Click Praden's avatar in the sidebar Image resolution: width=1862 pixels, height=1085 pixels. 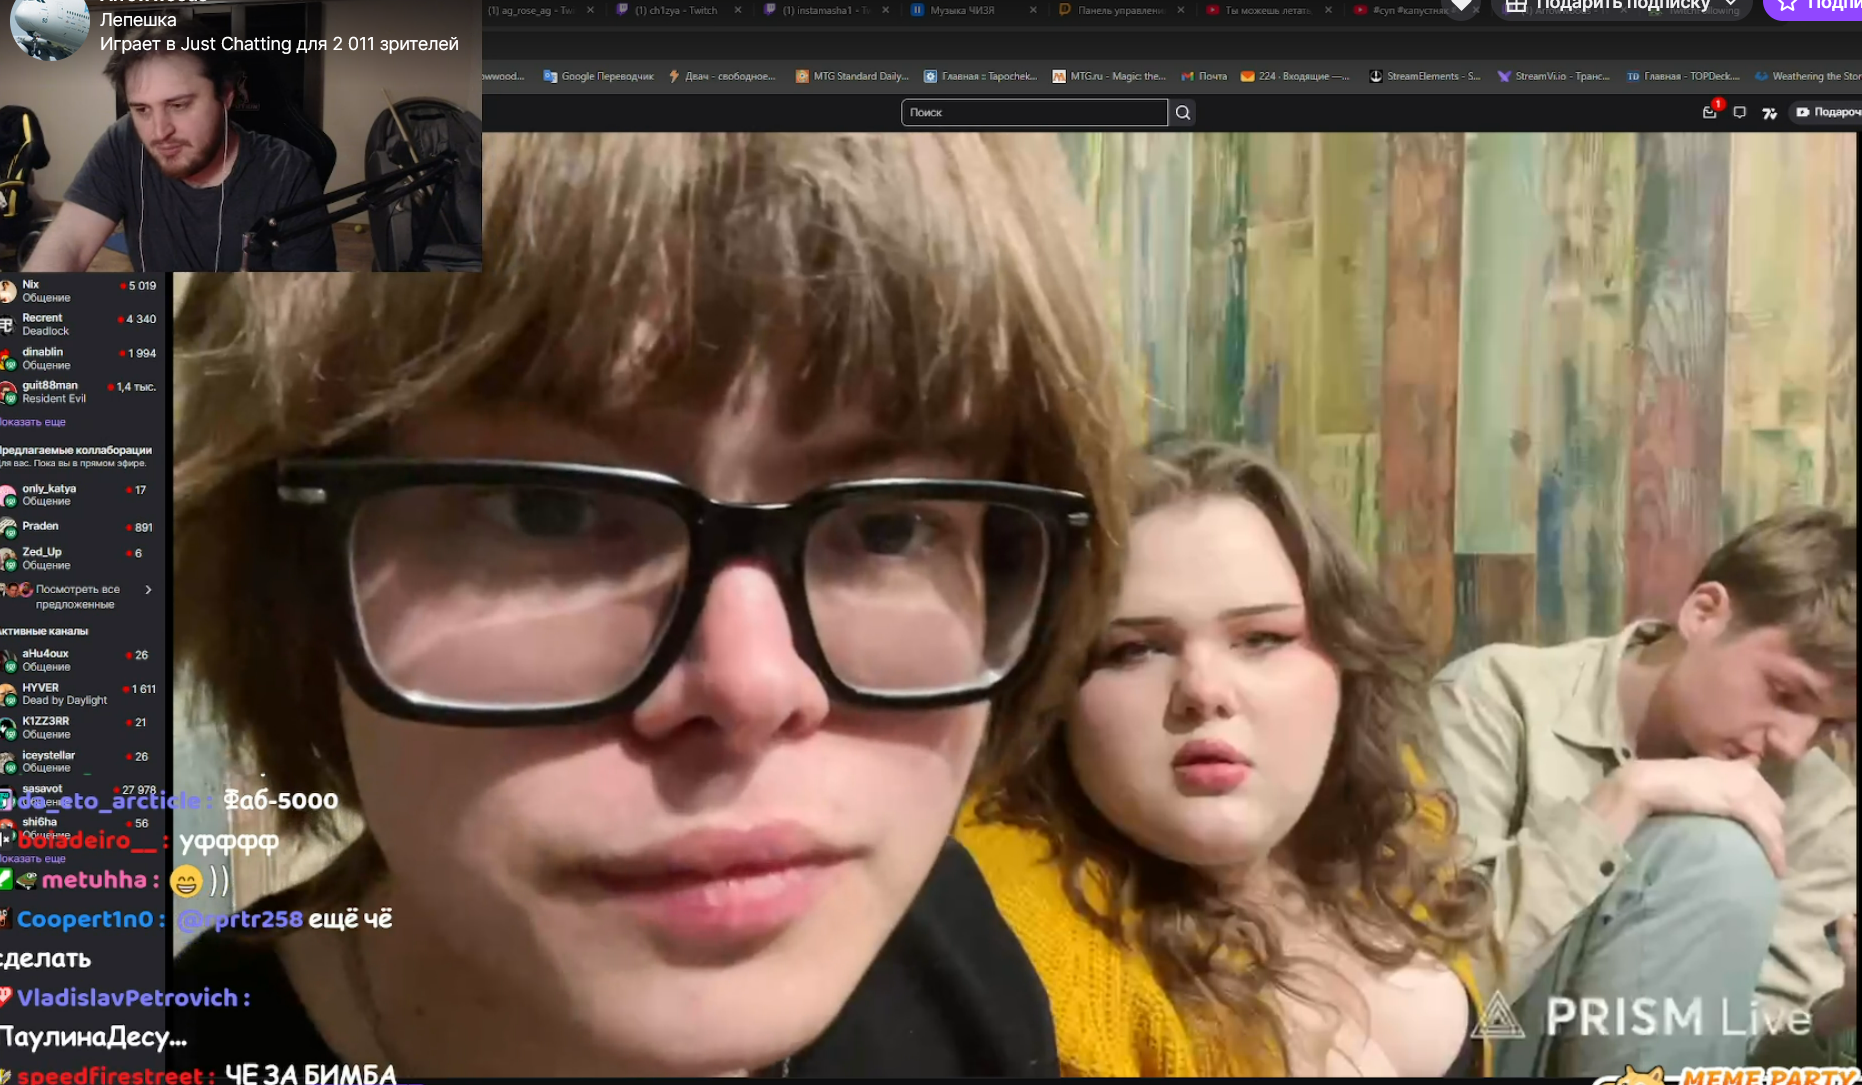pos(8,527)
